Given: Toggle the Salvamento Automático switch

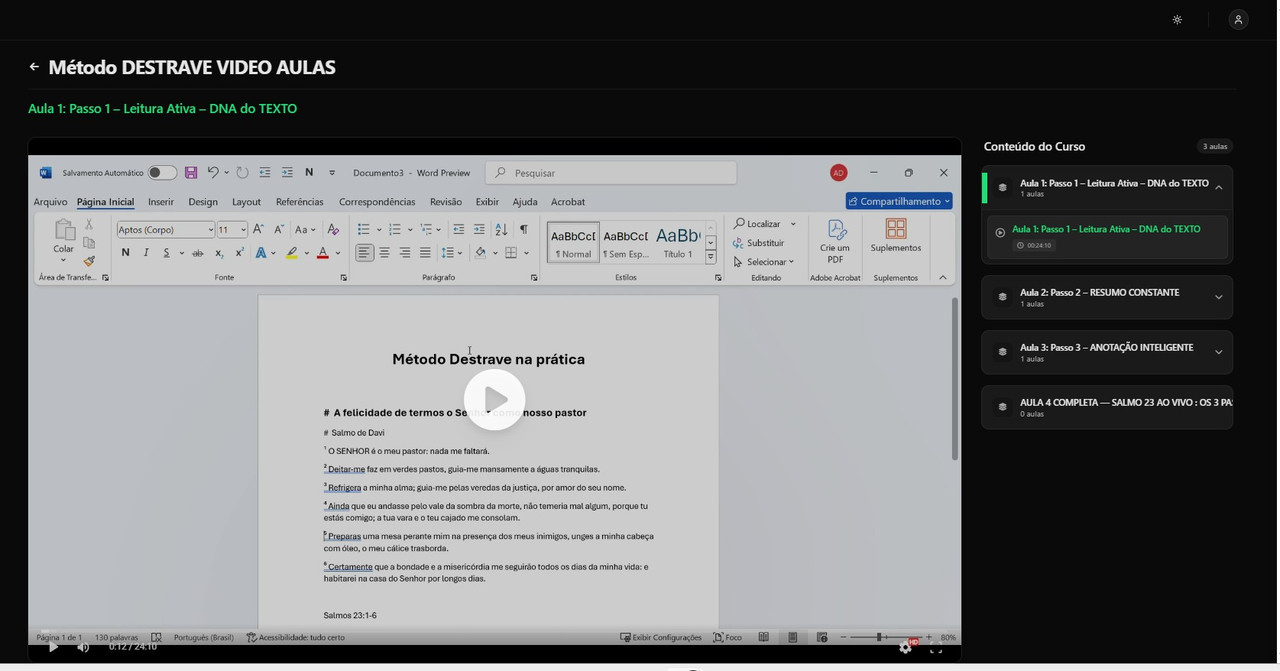Looking at the screenshot, I should coord(162,173).
